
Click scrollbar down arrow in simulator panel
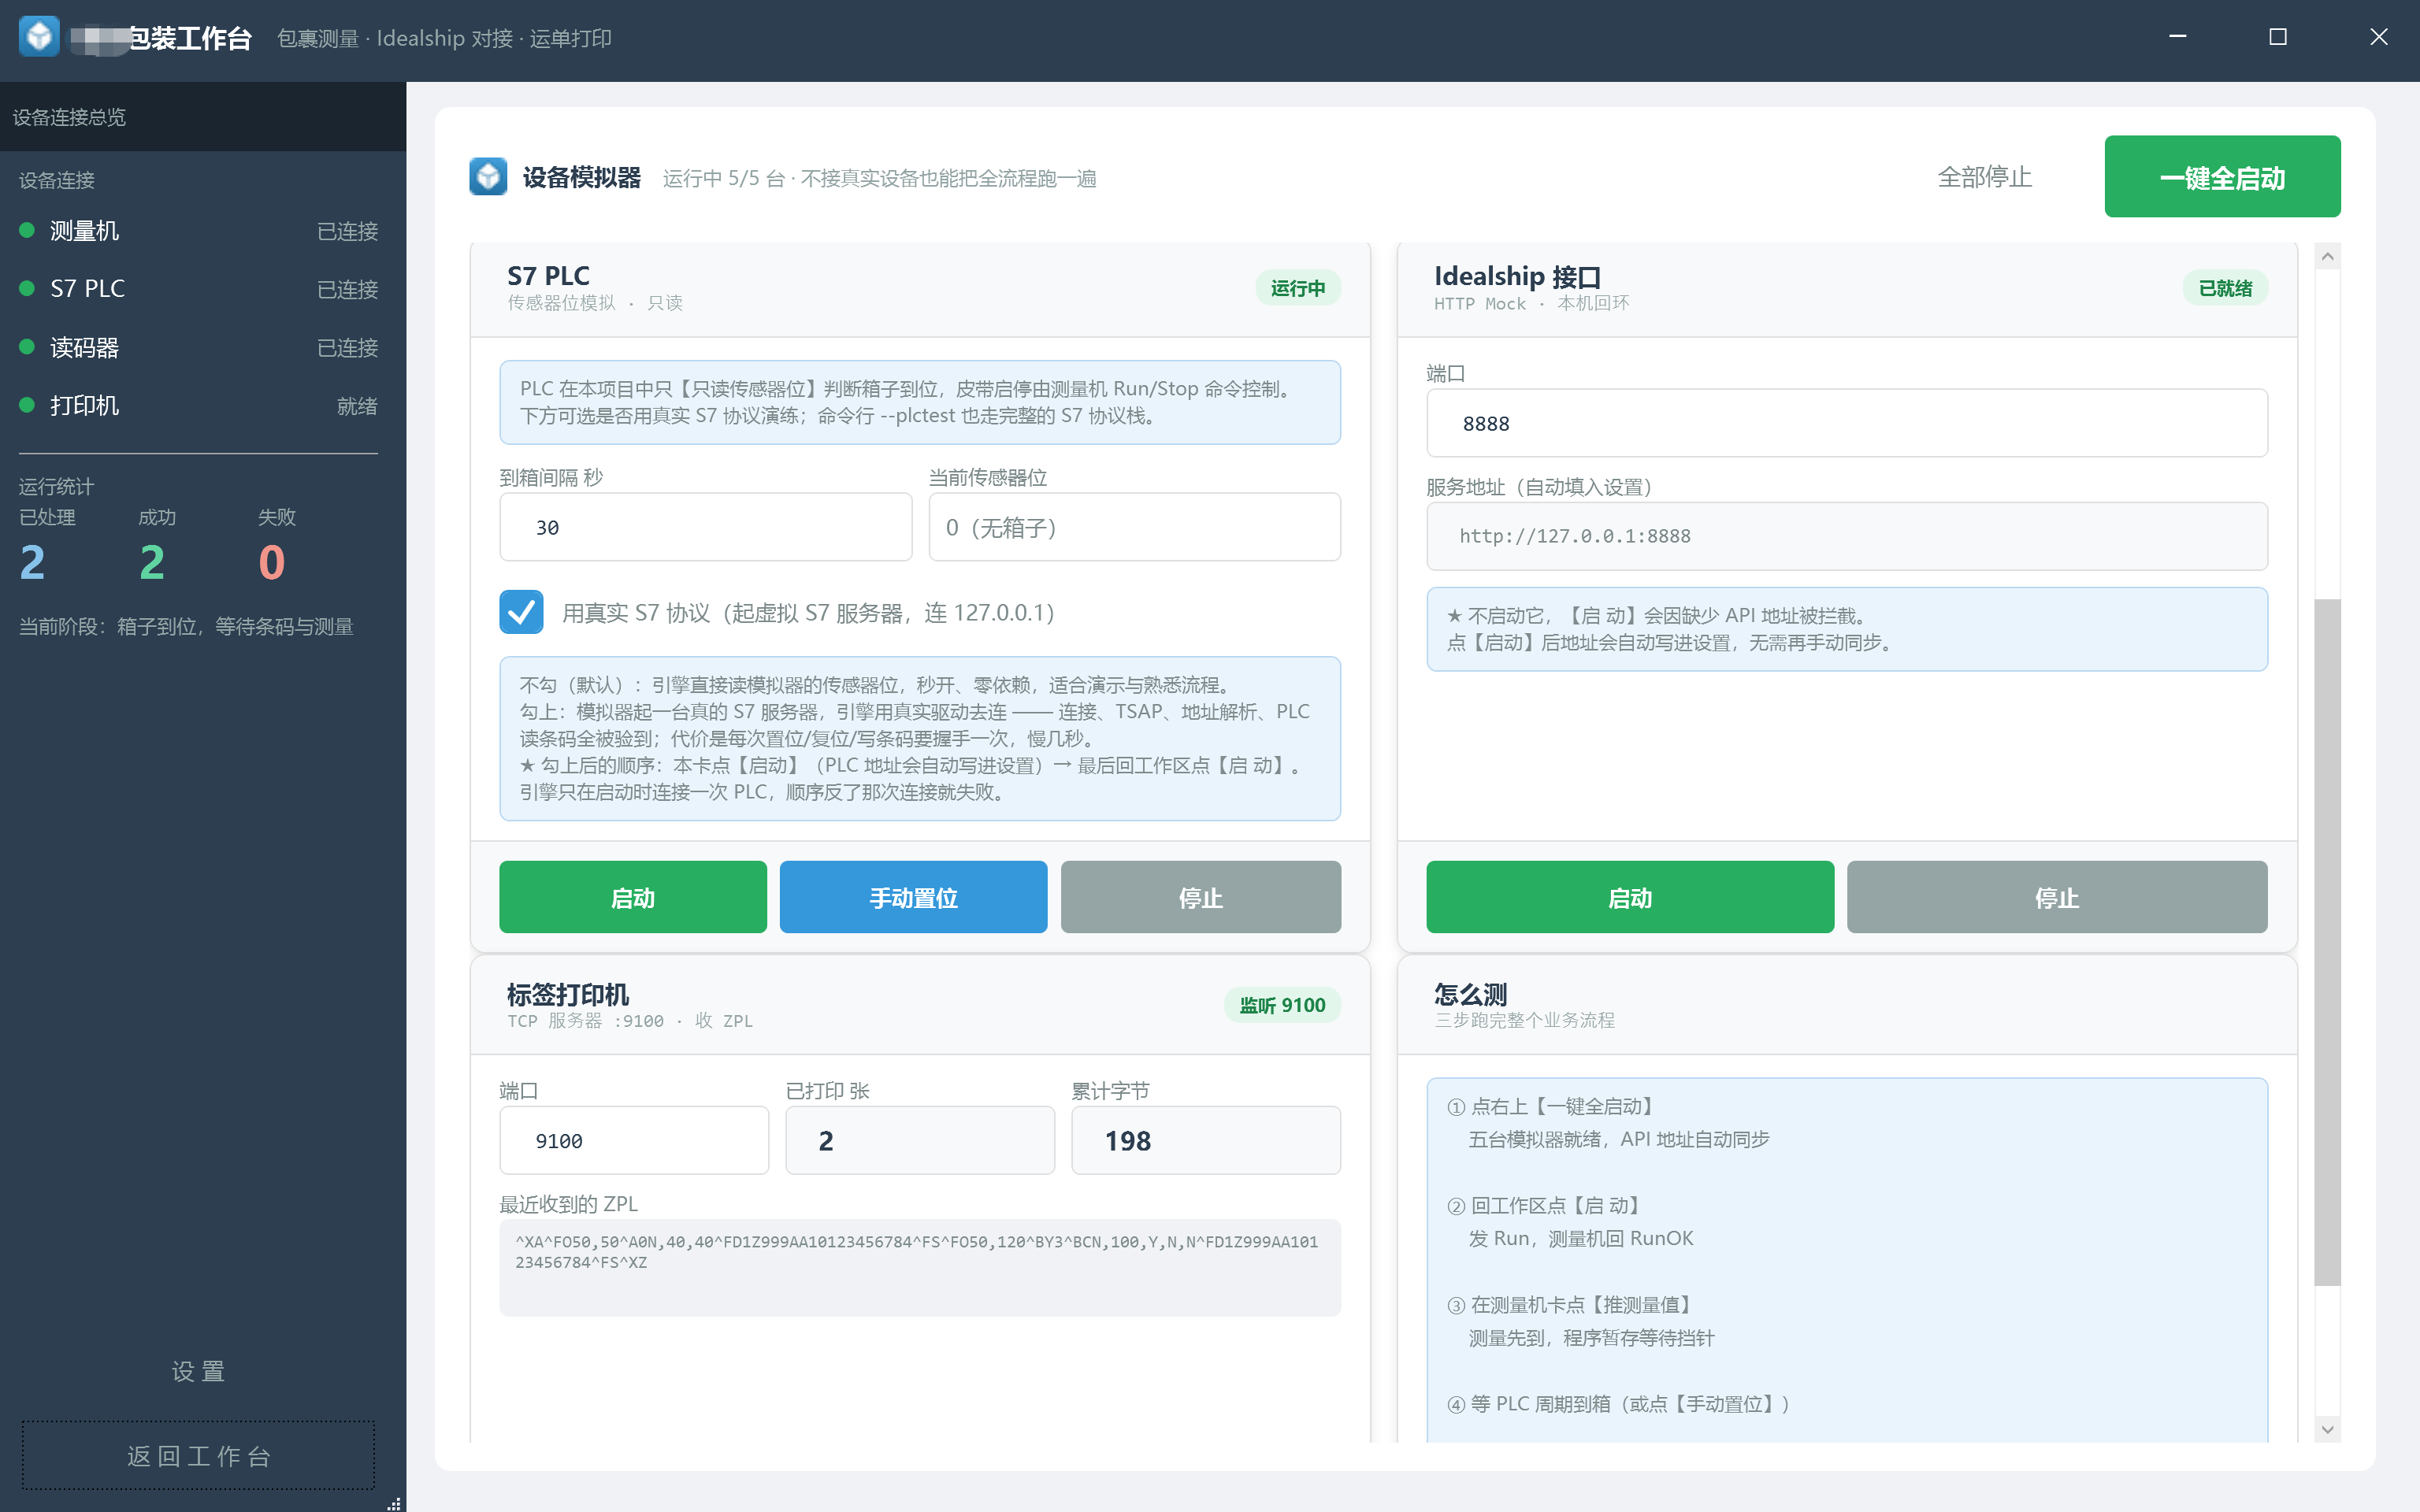click(x=2327, y=1429)
